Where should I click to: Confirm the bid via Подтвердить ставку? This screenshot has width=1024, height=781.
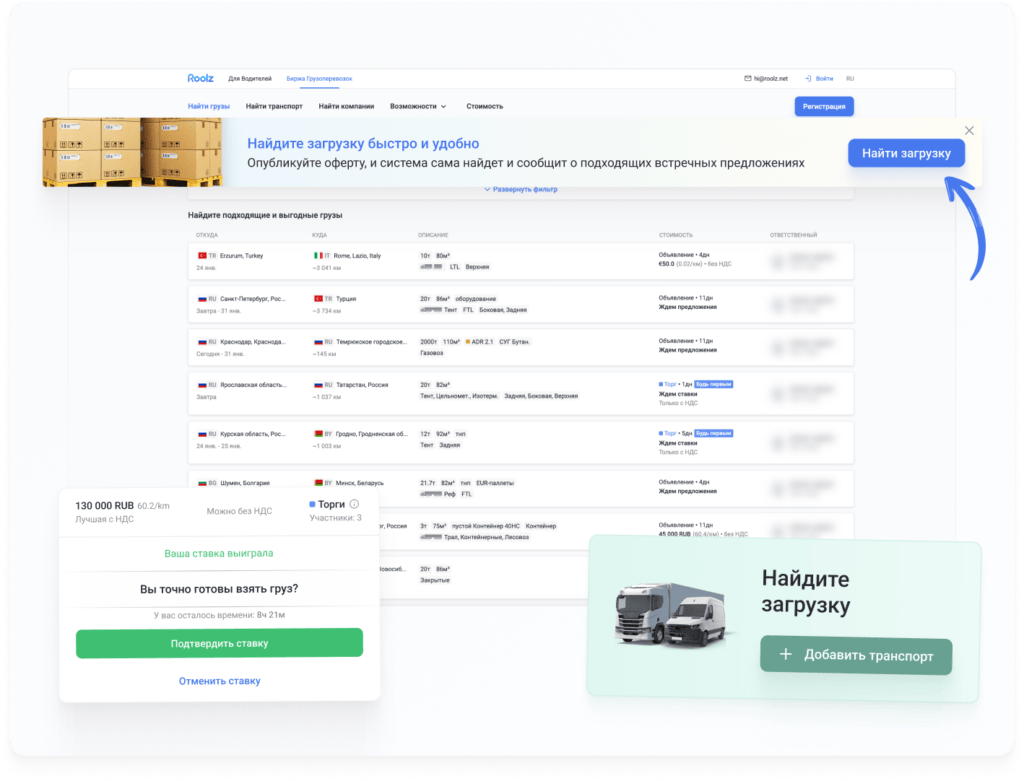point(219,643)
